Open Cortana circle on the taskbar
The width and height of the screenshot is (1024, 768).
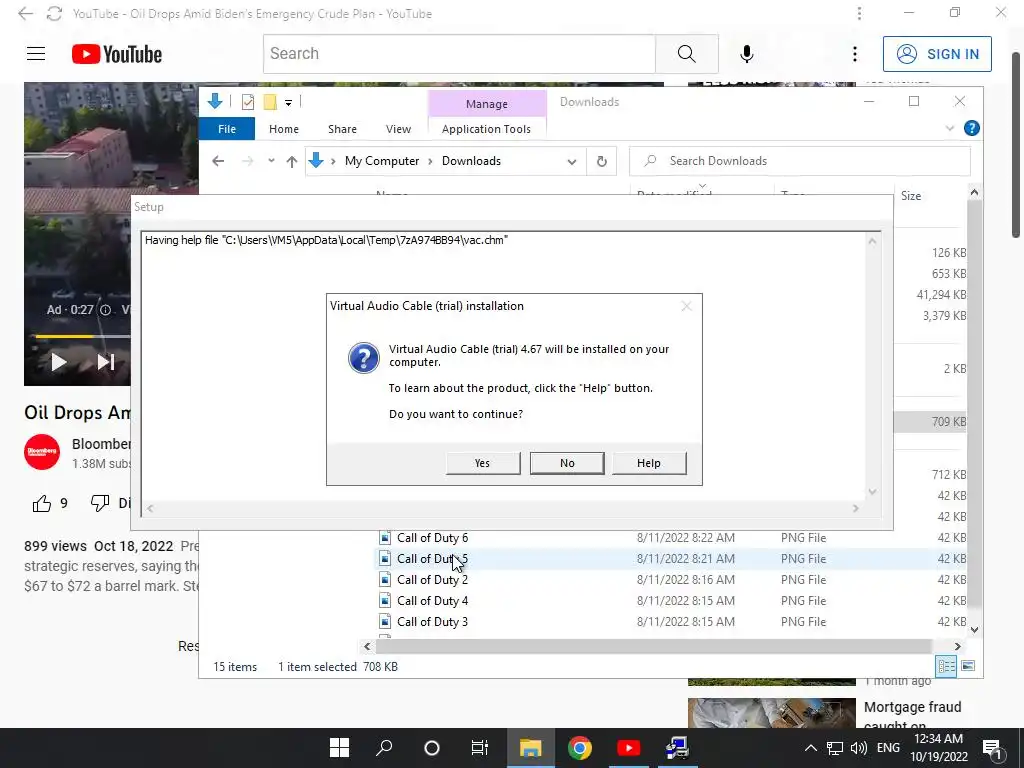pos(432,748)
